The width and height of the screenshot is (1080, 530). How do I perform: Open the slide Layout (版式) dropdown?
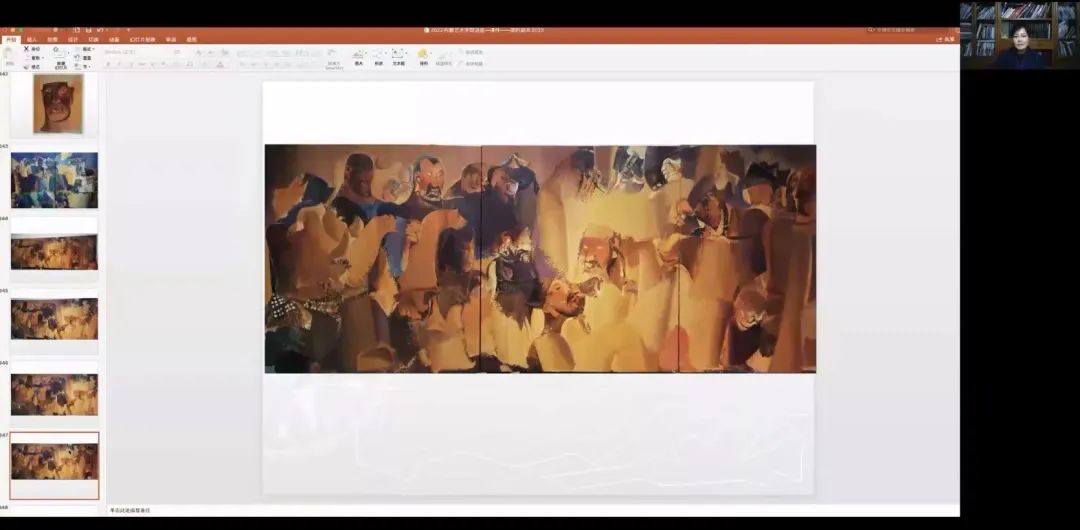click(x=86, y=50)
